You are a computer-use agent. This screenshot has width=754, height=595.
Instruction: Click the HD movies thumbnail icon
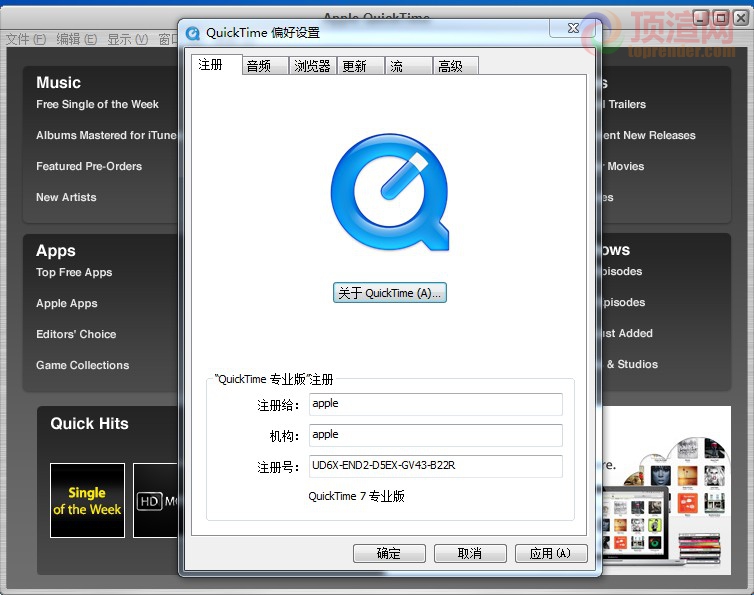pyautogui.click(x=155, y=500)
